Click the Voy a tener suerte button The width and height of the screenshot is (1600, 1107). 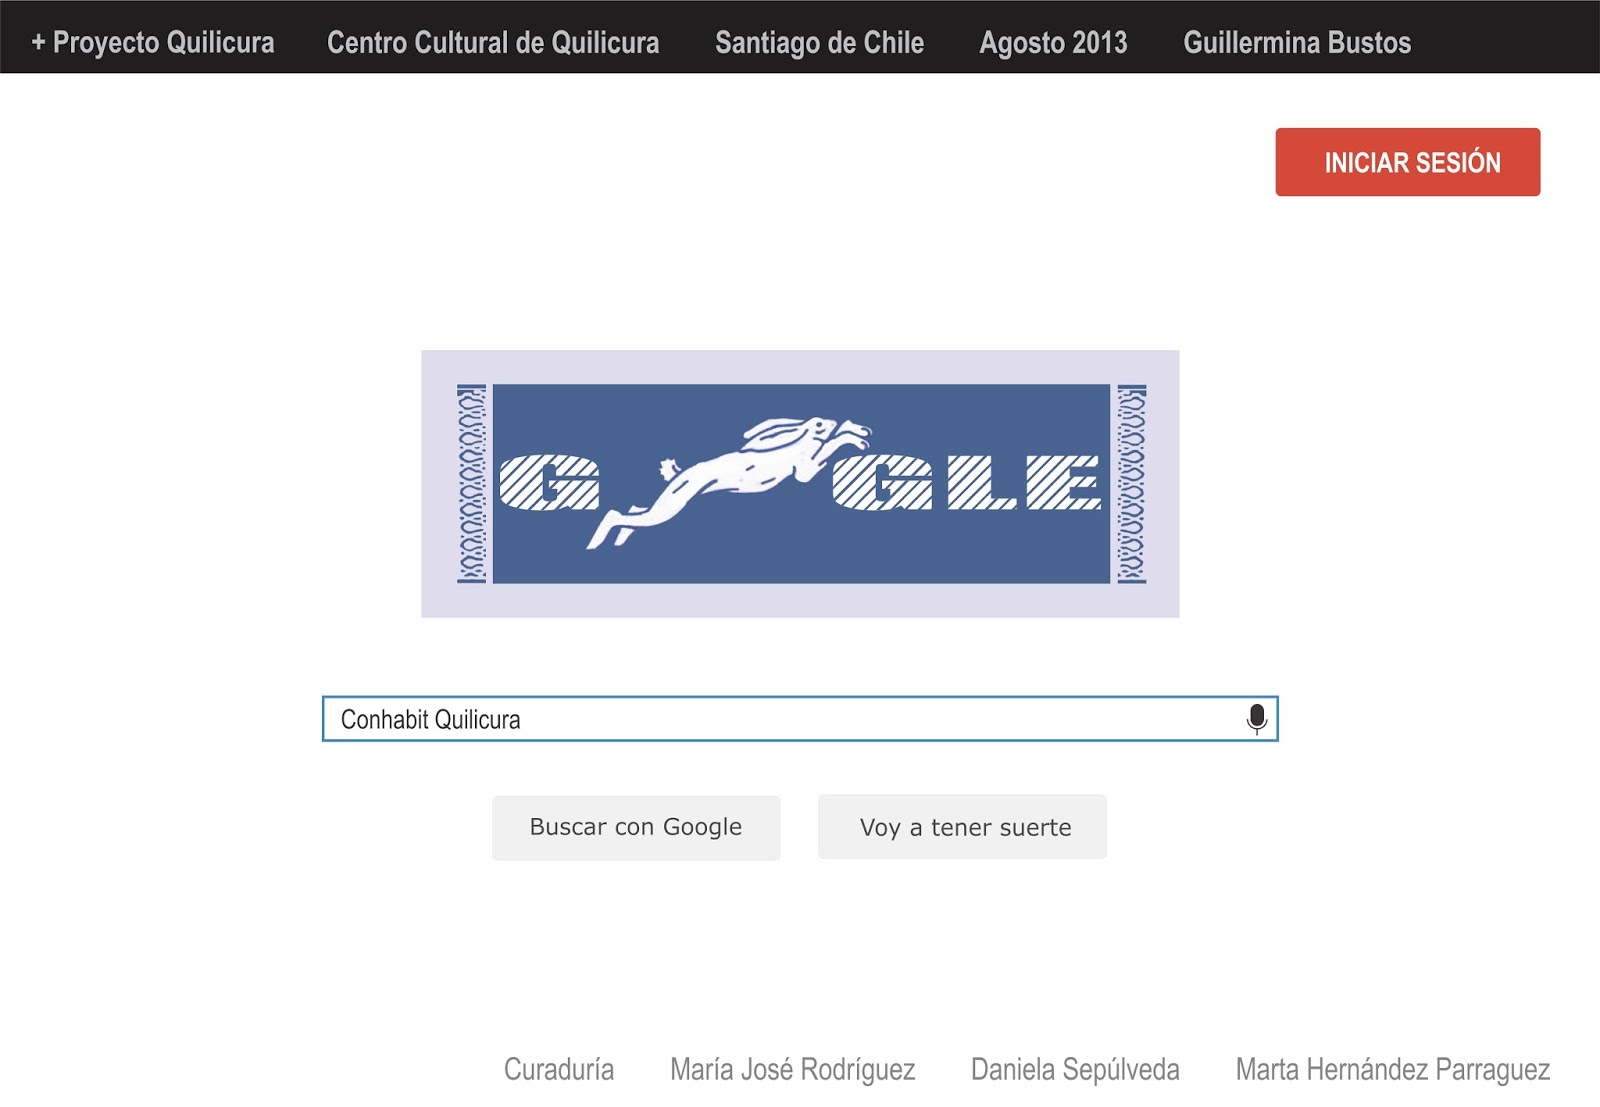pos(962,827)
